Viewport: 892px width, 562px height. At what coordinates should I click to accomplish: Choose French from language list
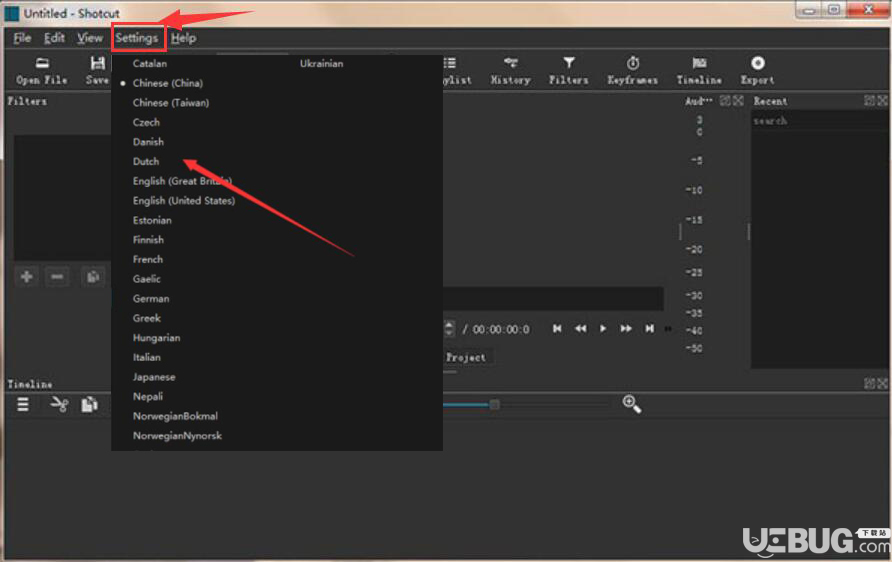[147, 259]
